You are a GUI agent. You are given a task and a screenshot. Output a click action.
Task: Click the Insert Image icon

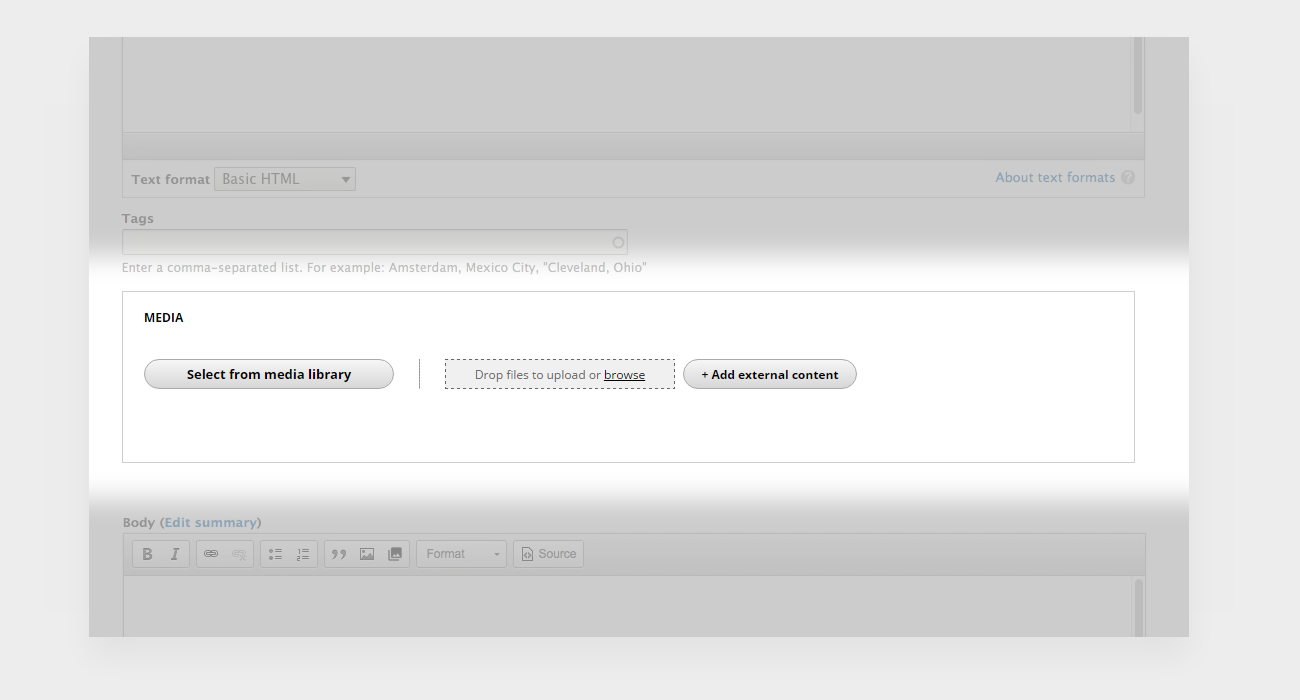[367, 553]
